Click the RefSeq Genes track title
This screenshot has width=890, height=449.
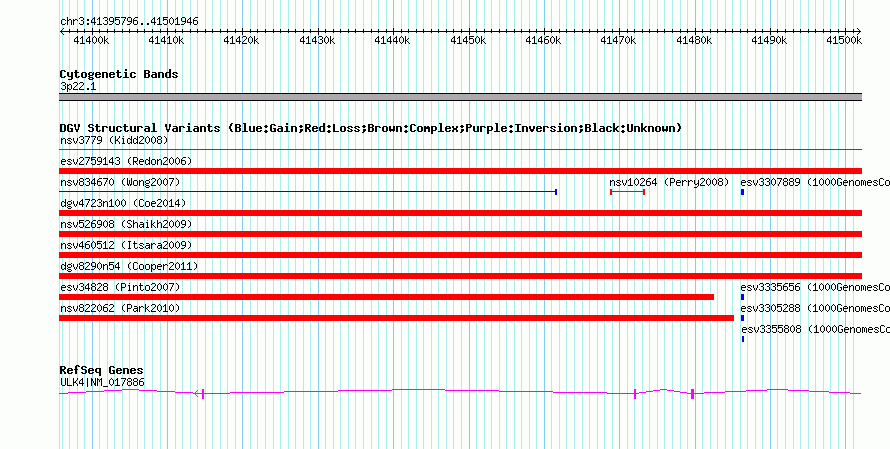[x=102, y=371]
